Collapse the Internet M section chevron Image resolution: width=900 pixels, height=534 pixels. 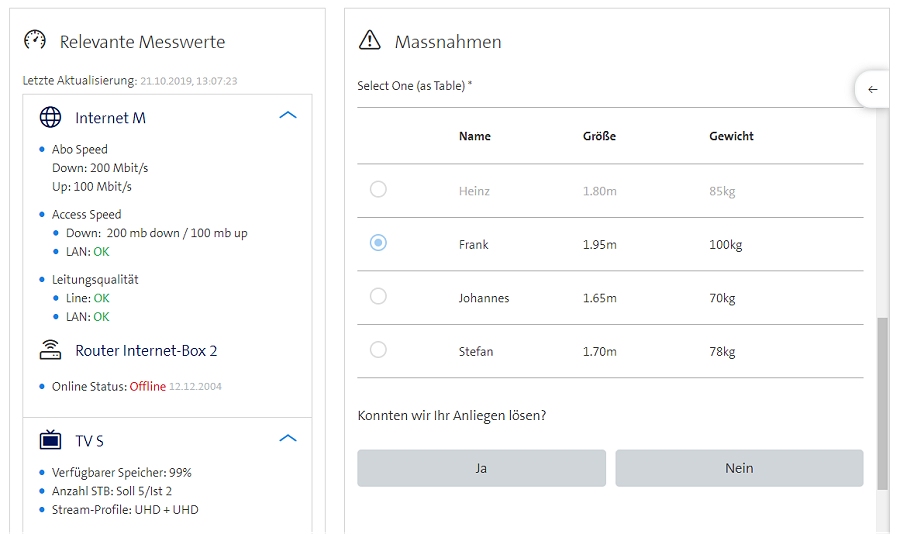click(288, 116)
